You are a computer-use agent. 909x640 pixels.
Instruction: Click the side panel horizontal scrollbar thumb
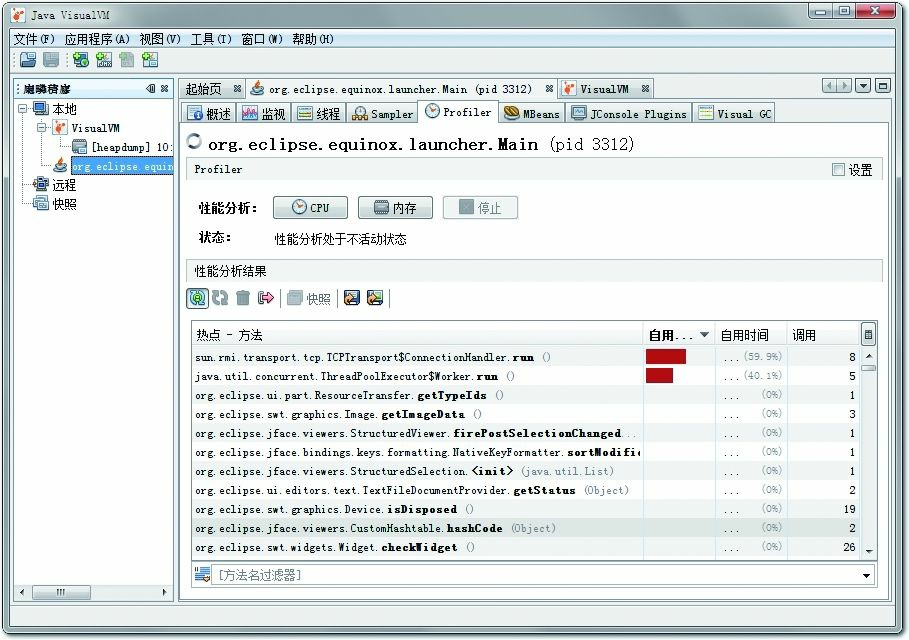(61, 592)
